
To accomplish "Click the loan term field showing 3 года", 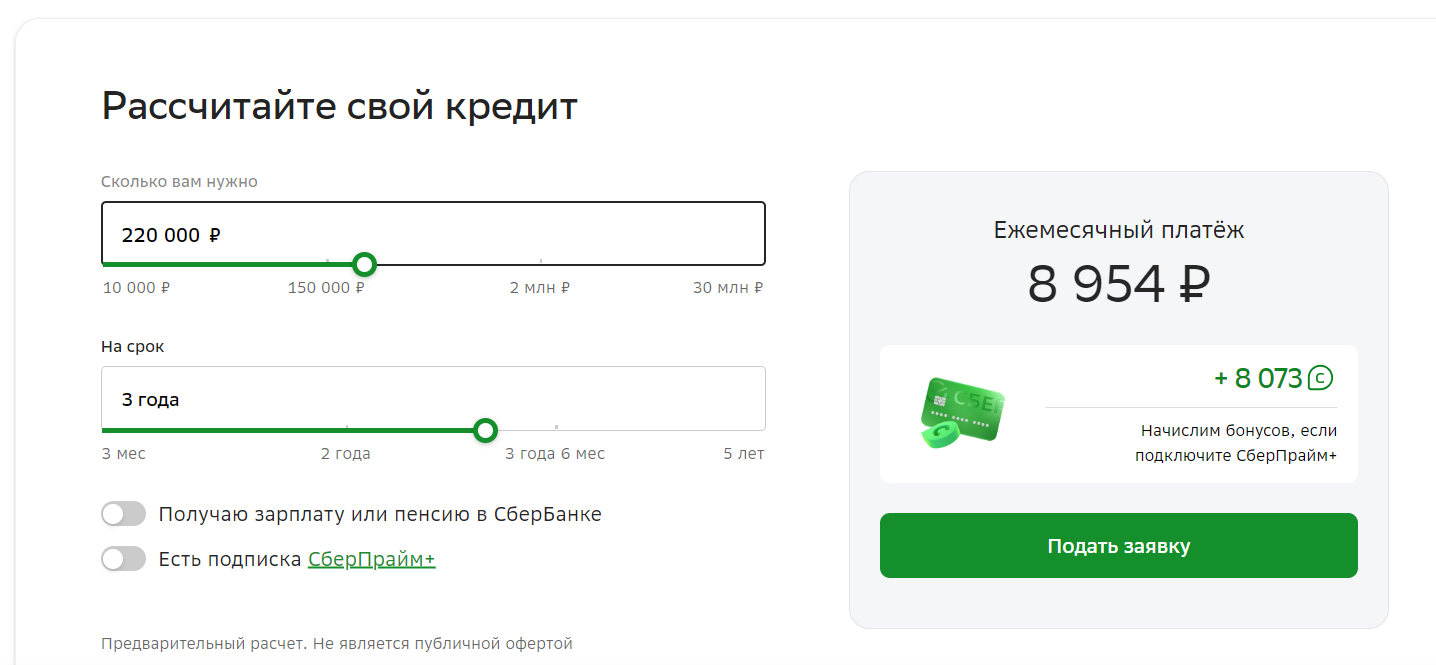I will (x=433, y=398).
